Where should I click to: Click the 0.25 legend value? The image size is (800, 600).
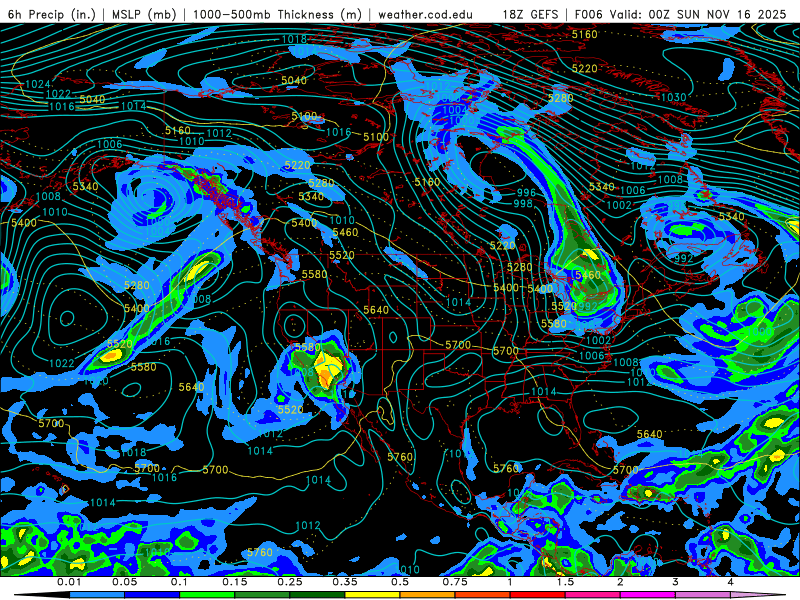[x=290, y=582]
